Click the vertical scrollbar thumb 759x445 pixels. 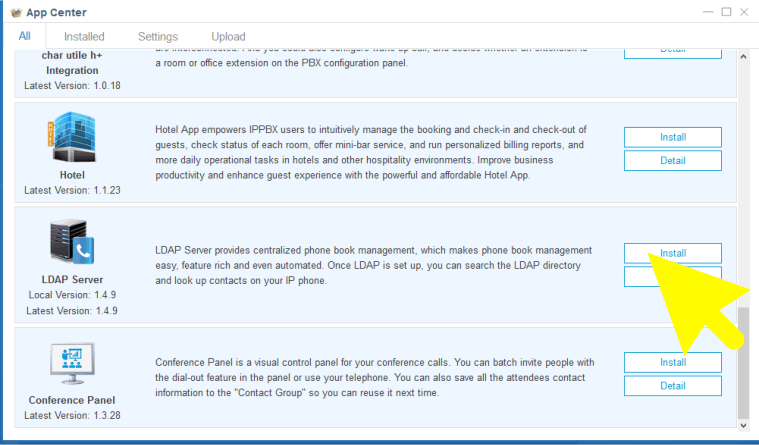(x=742, y=360)
